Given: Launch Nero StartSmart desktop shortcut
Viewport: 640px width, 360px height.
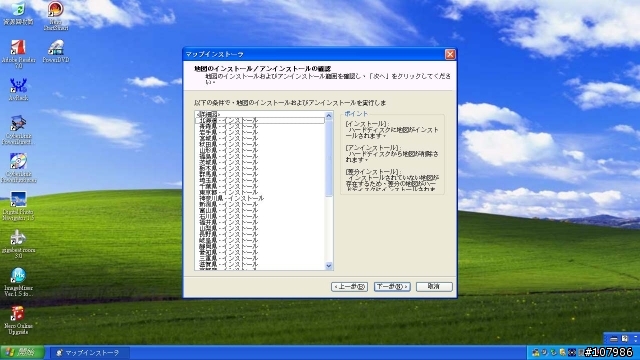Looking at the screenshot, I should [x=56, y=16].
